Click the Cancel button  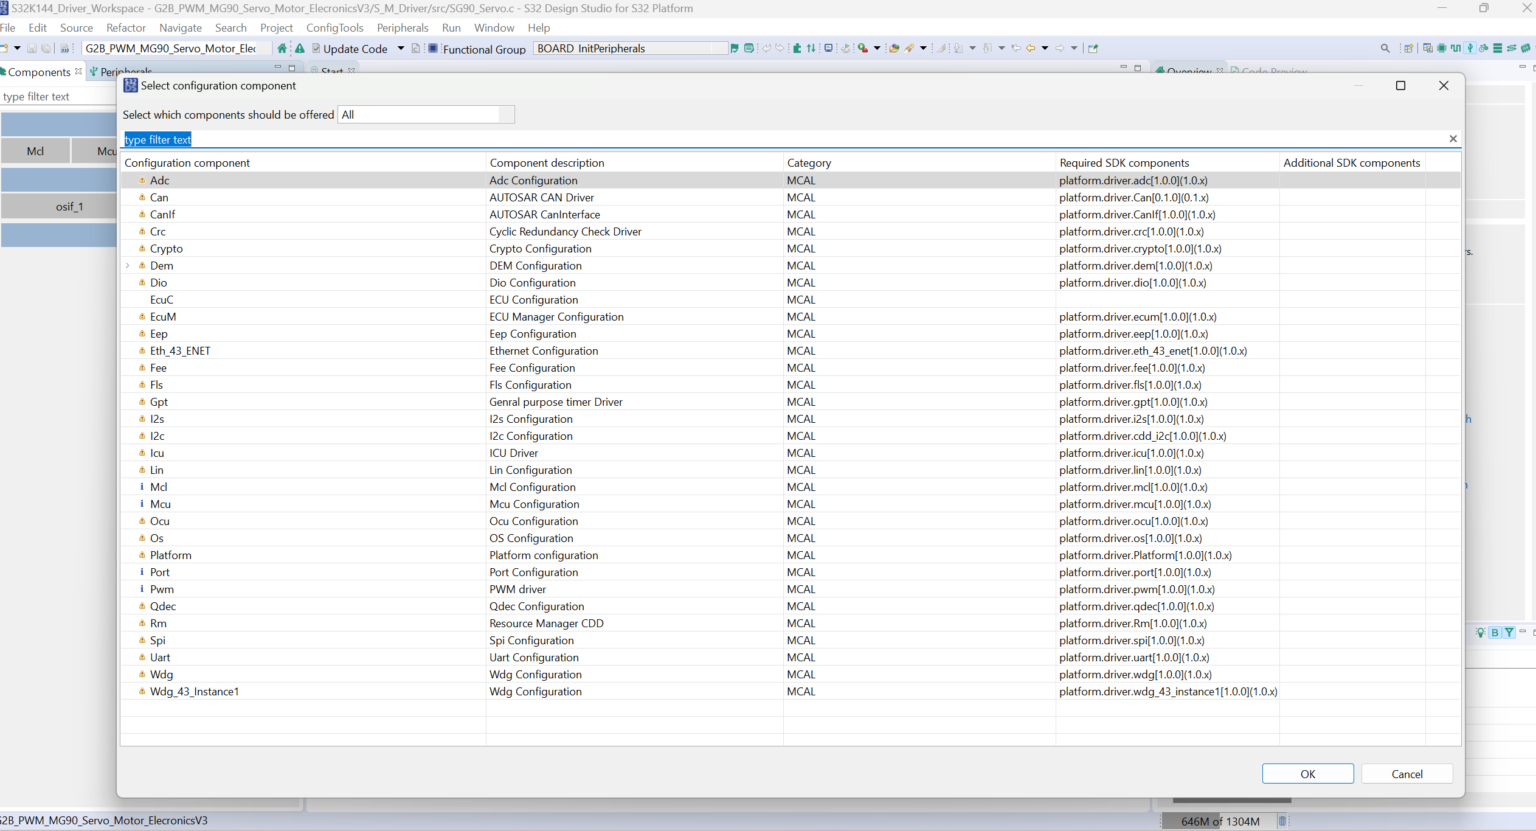[1406, 773]
